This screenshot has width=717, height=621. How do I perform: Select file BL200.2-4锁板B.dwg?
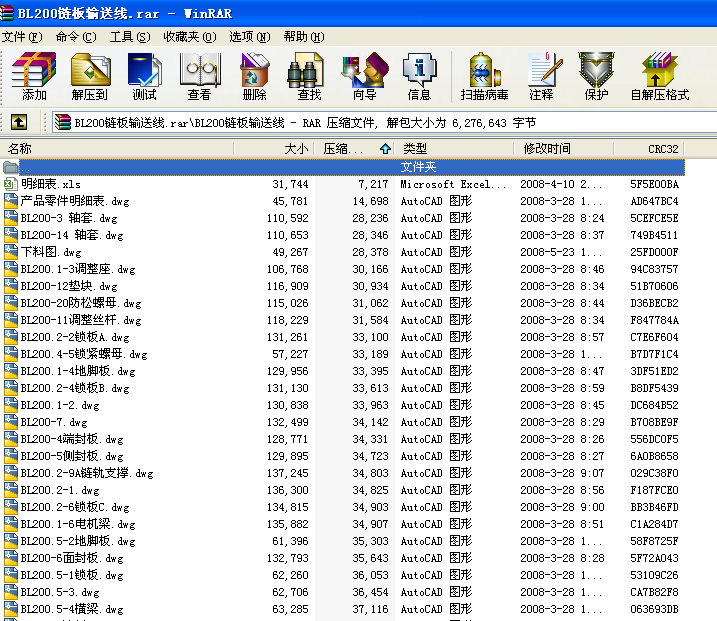[x=75, y=388]
